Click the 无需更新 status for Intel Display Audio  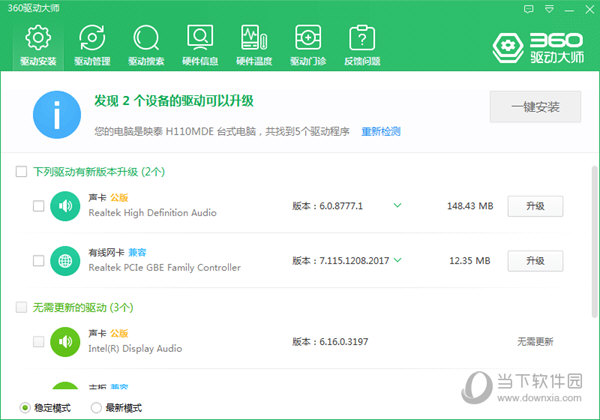(535, 342)
